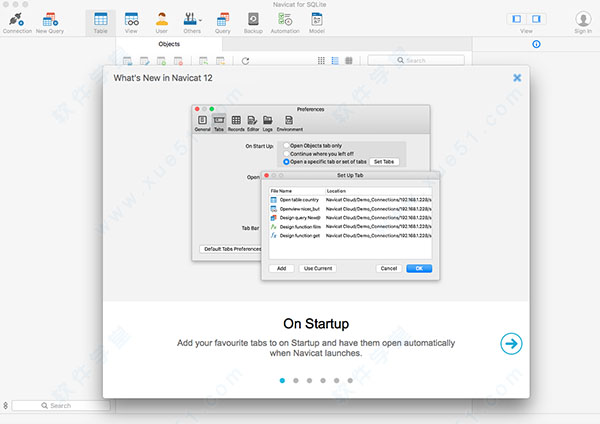Viewport: 600px width, 424px height.
Task: Toggle the right information pane view
Action: pos(536,19)
